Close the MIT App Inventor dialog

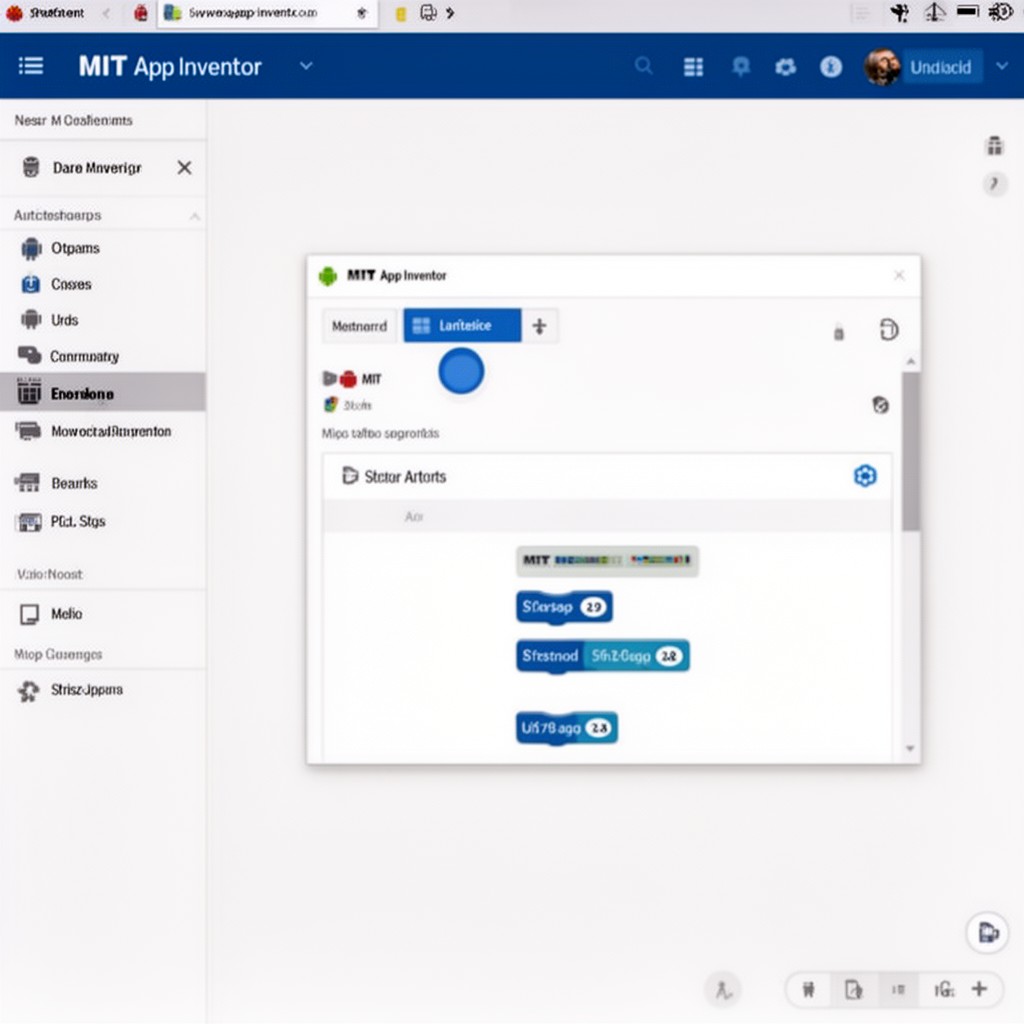(899, 275)
